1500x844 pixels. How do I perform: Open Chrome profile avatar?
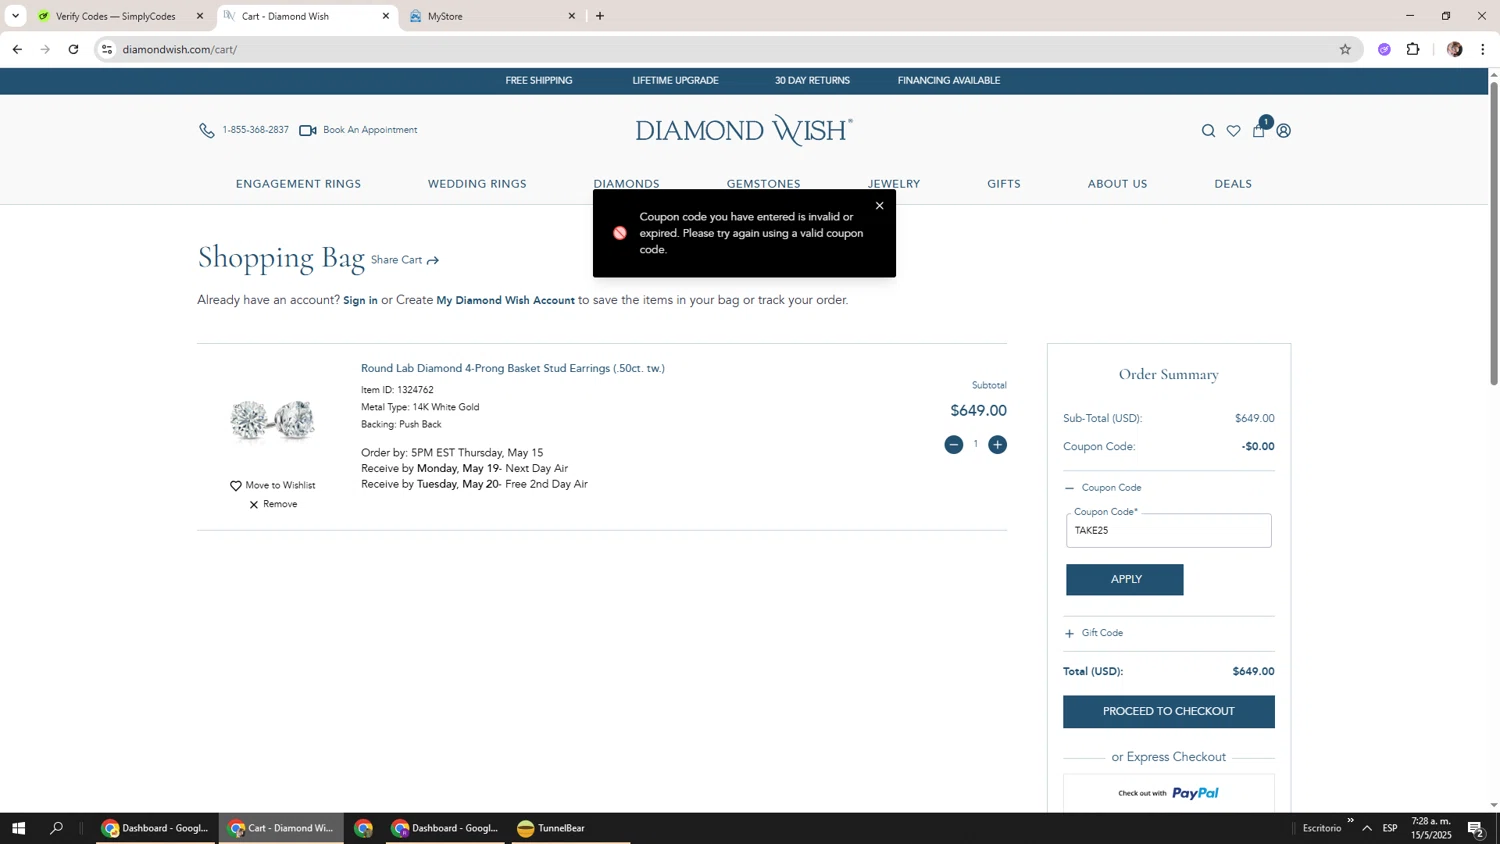1455,49
